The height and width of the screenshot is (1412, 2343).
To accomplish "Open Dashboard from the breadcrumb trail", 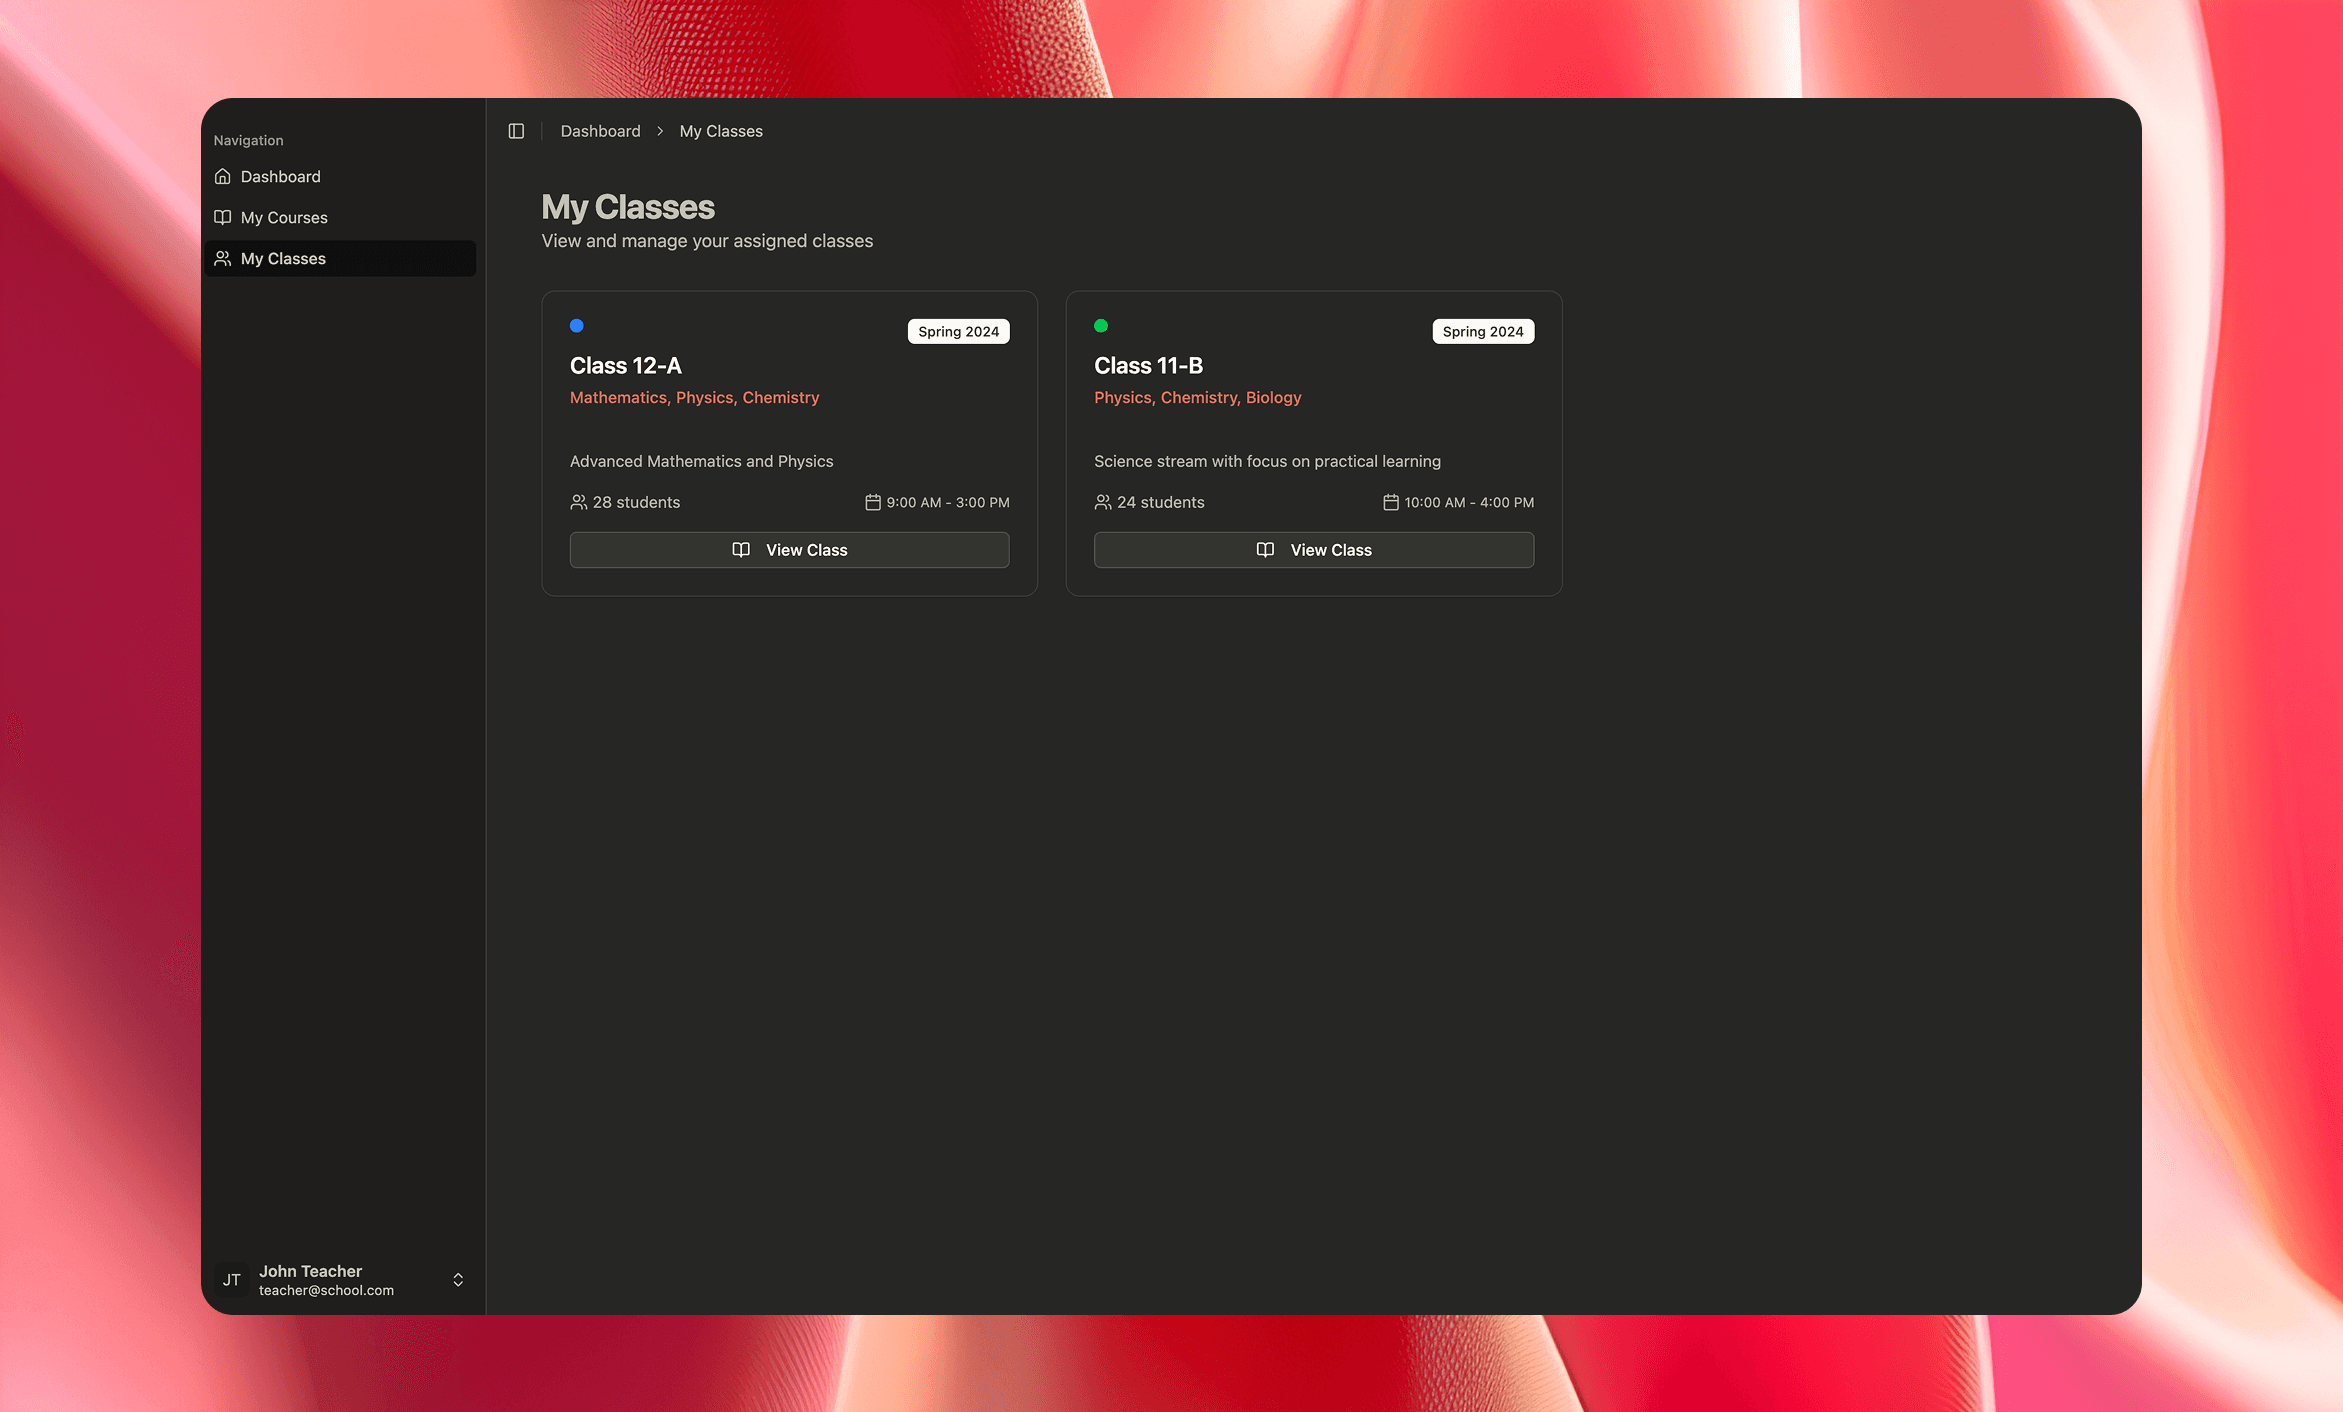I will pyautogui.click(x=600, y=131).
